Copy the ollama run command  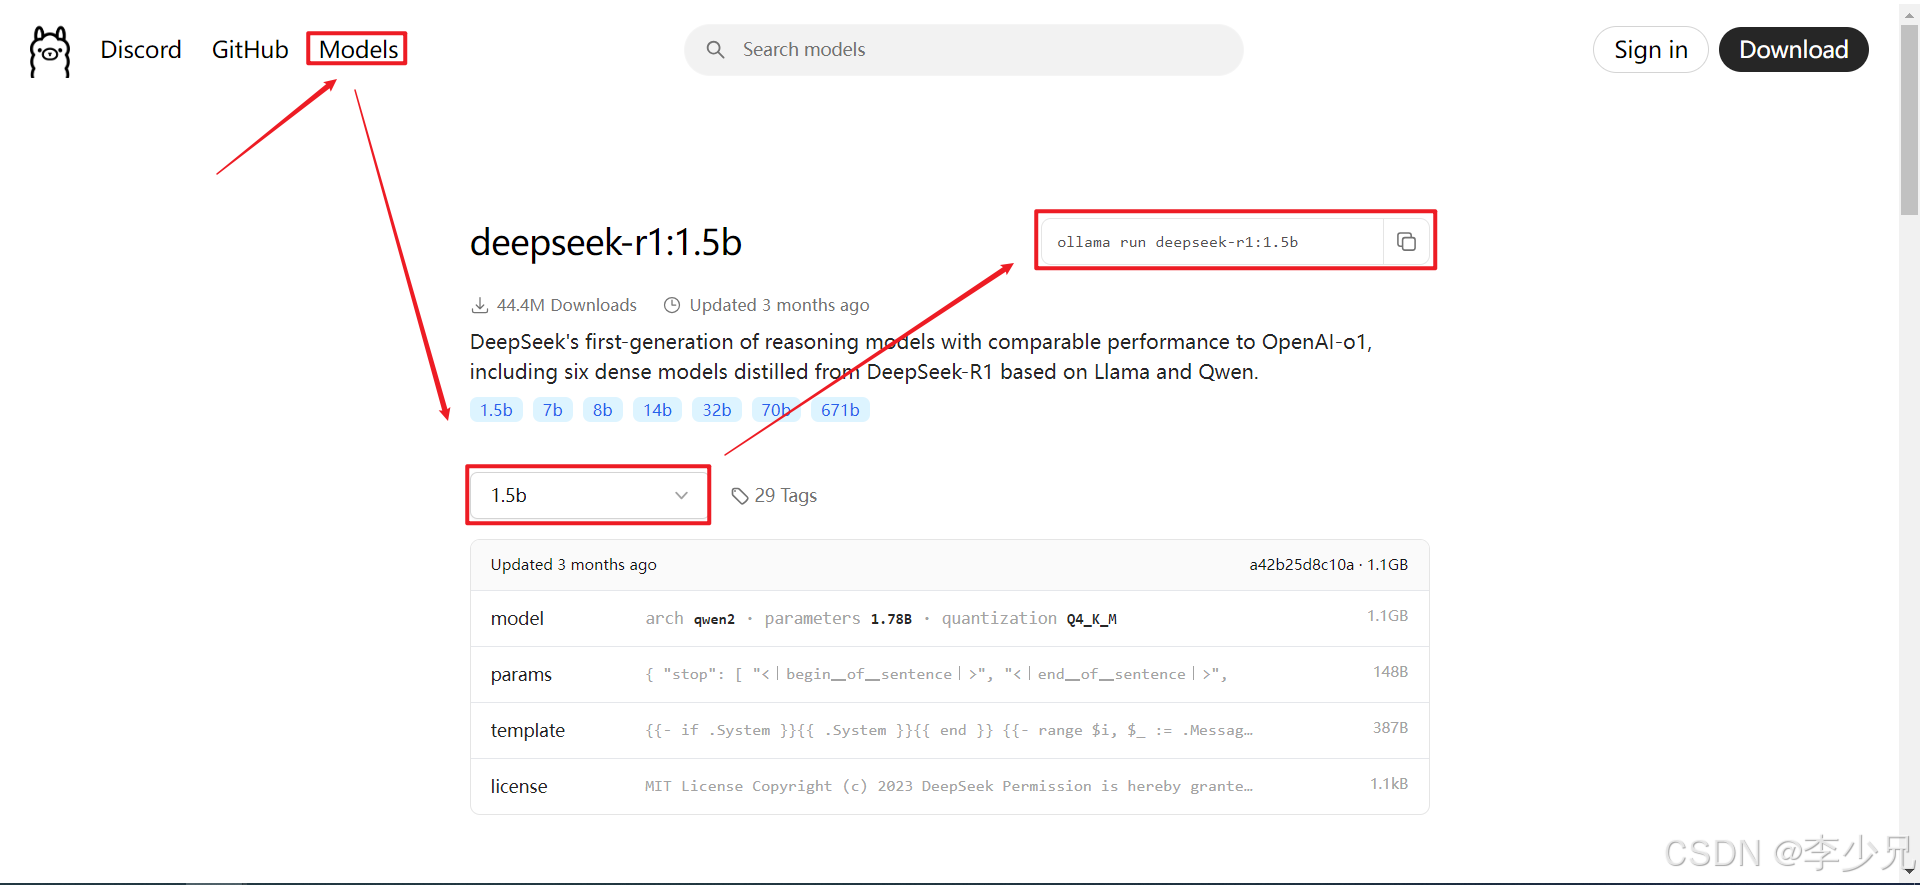point(1406,242)
